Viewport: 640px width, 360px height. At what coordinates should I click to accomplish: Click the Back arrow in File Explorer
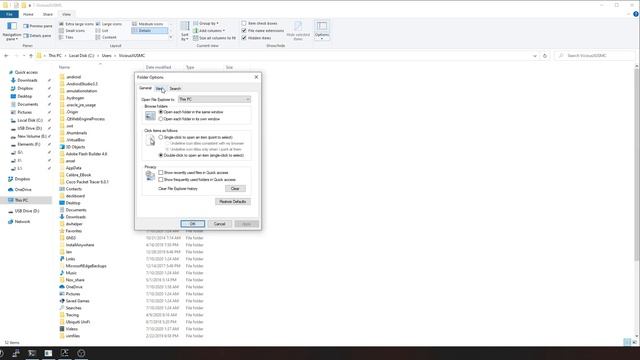tap(6, 56)
